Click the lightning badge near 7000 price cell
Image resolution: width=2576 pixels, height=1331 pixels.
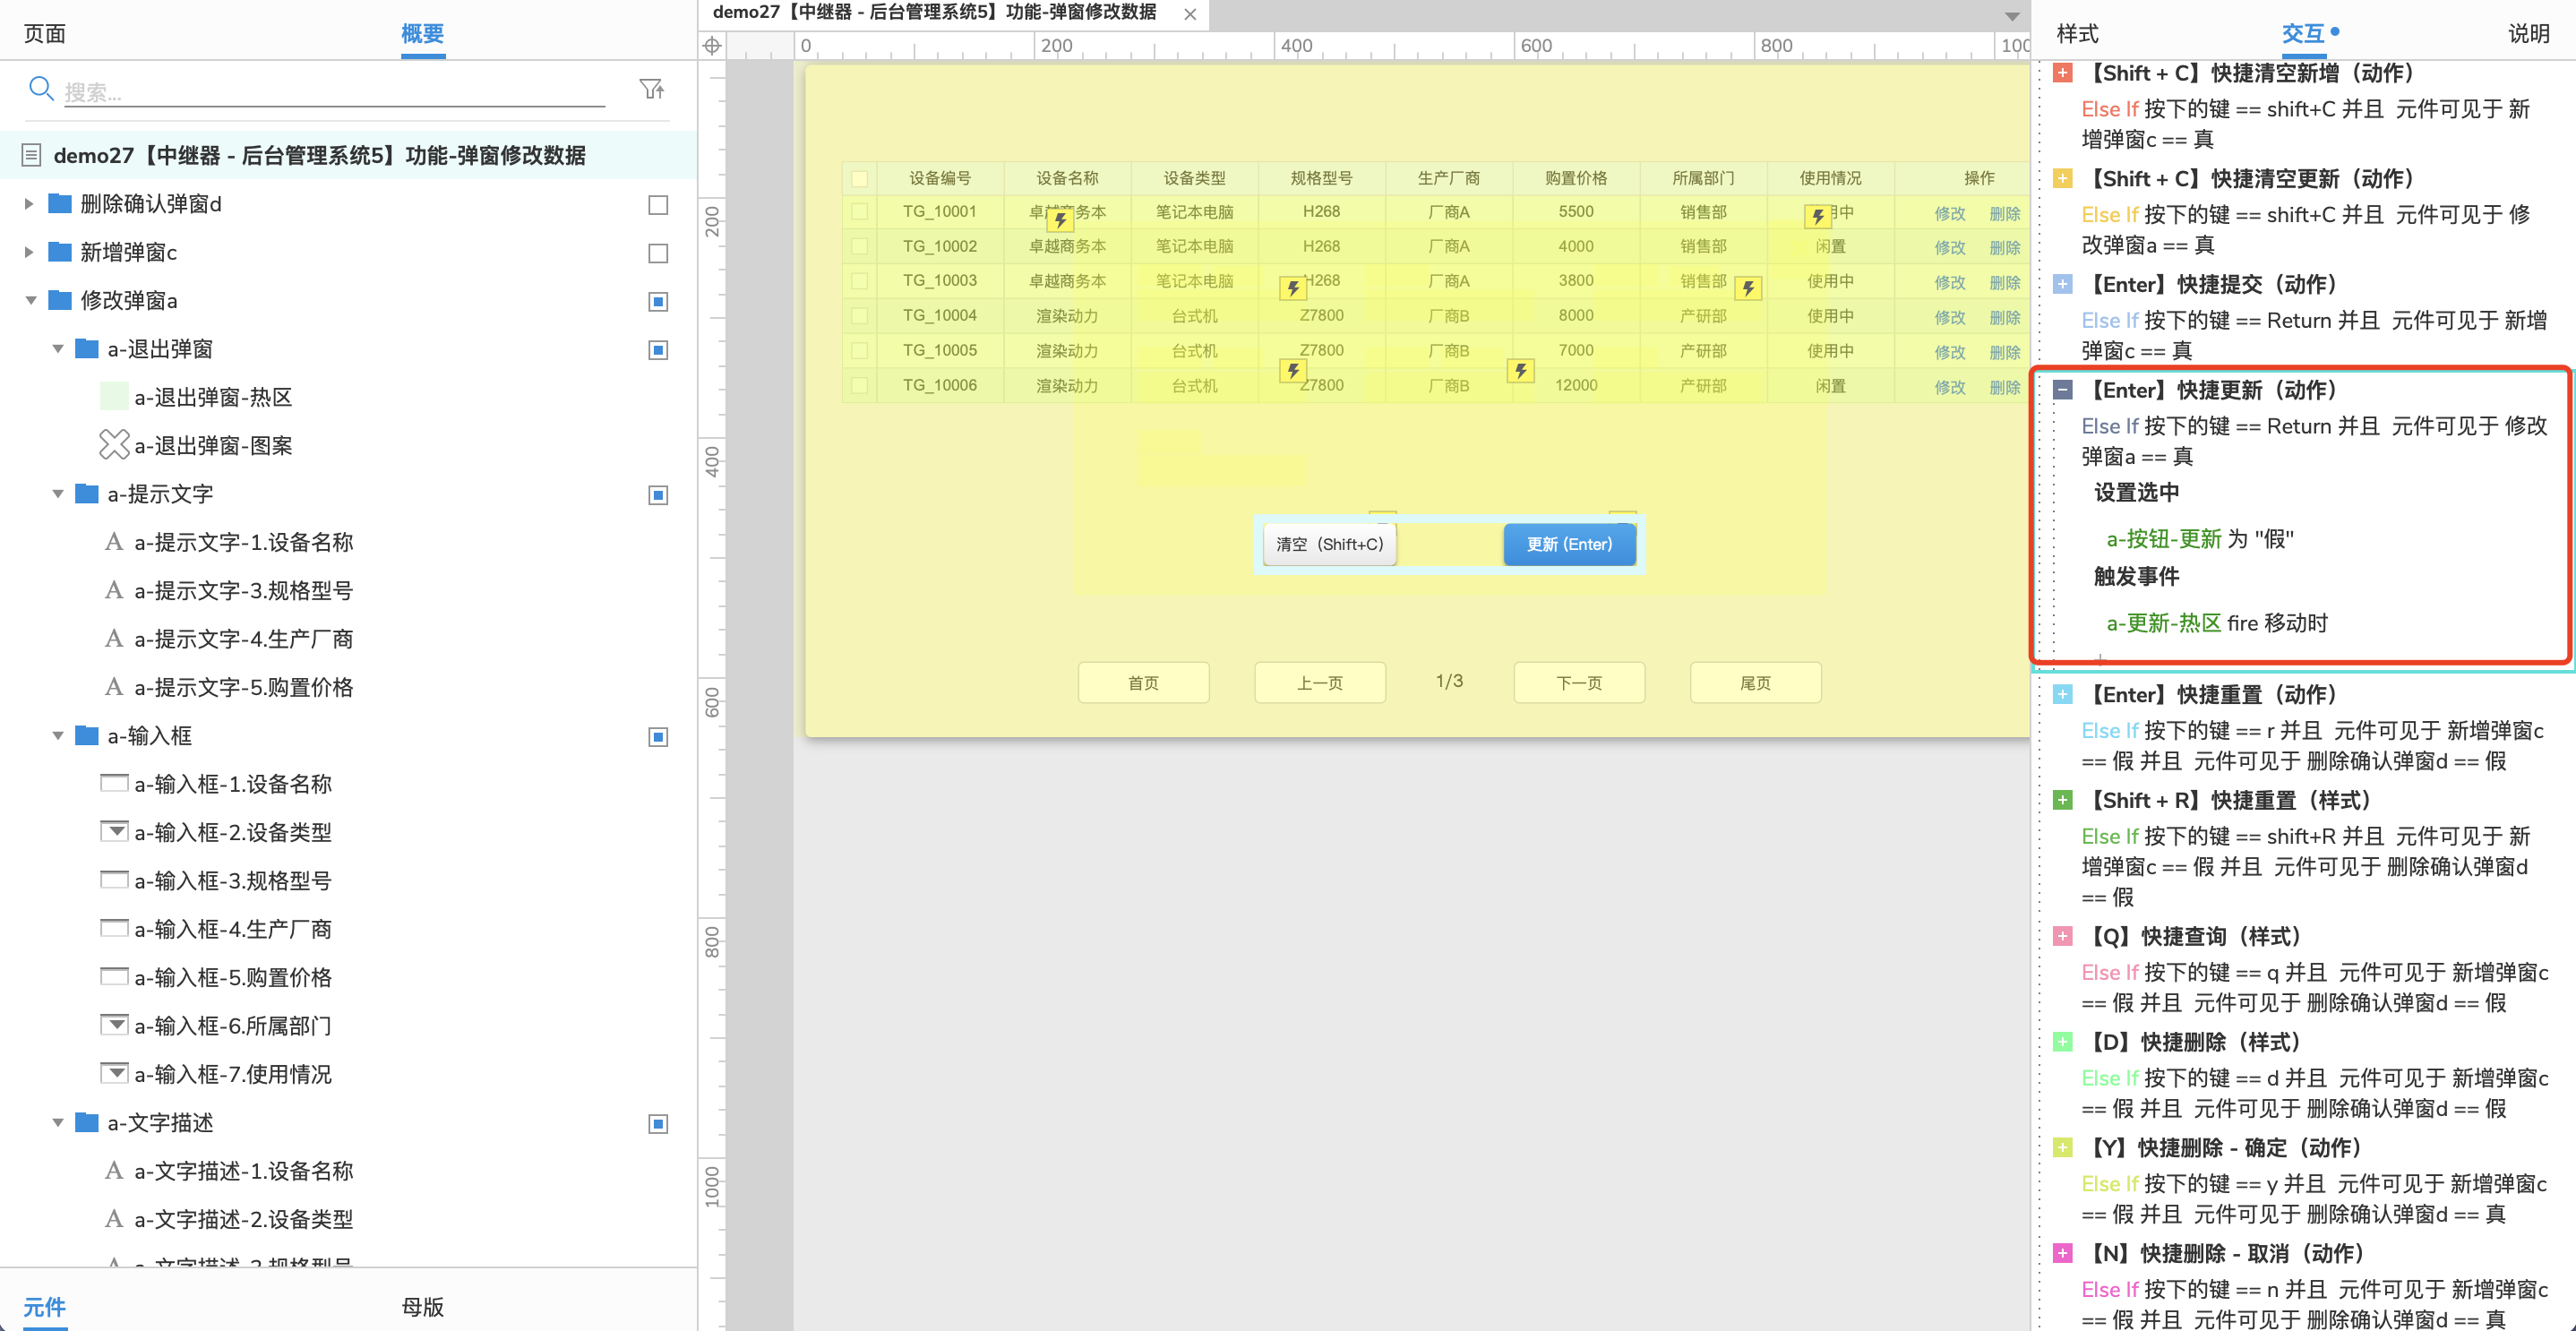(x=1520, y=371)
